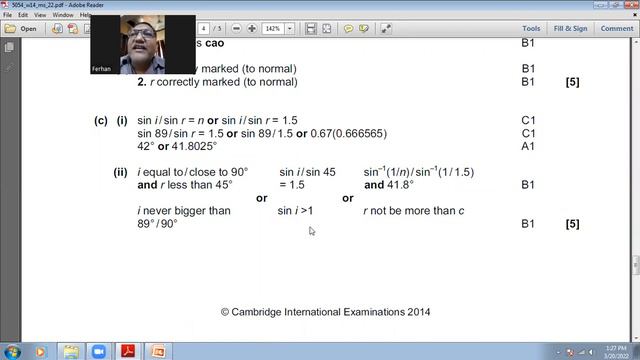The width and height of the screenshot is (640, 360).
Task: Open the Window menu
Action: point(63,15)
